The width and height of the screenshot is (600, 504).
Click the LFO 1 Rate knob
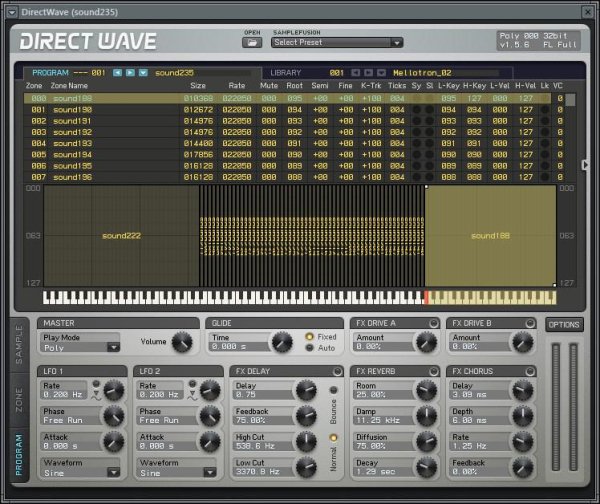tap(114, 390)
